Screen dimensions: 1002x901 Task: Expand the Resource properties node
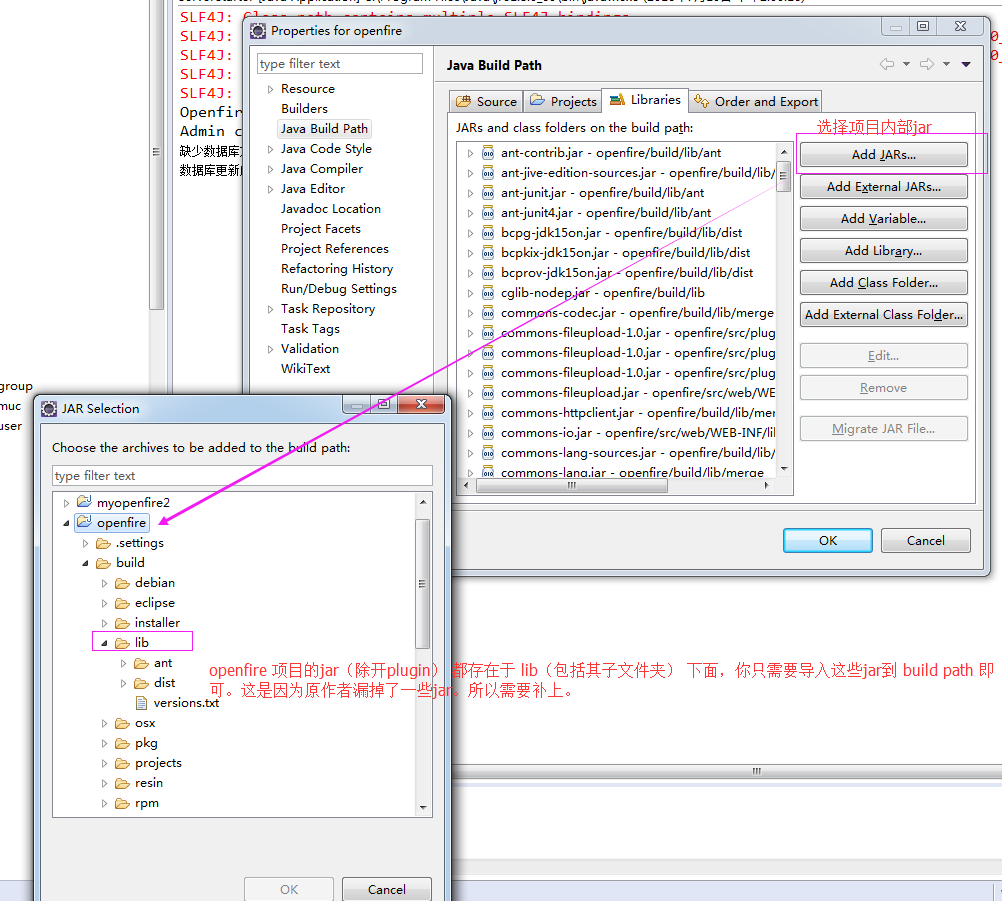point(270,89)
